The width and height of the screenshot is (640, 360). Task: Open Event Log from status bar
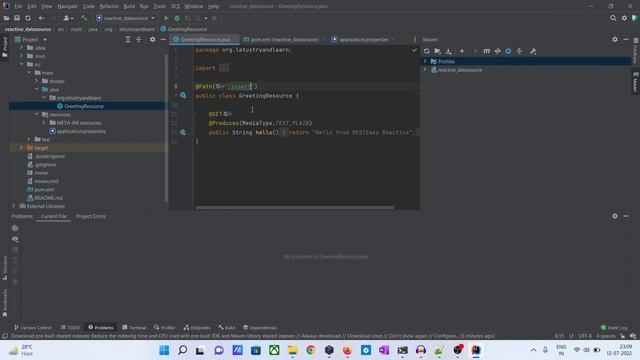click(x=614, y=327)
